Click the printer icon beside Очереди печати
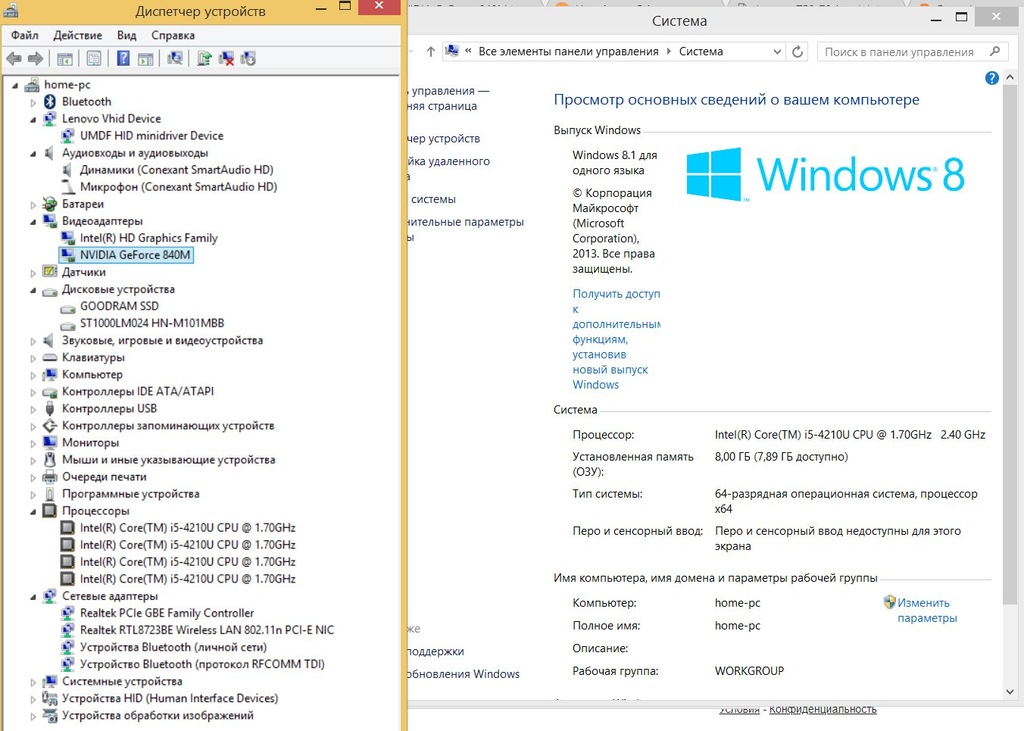 [50, 477]
